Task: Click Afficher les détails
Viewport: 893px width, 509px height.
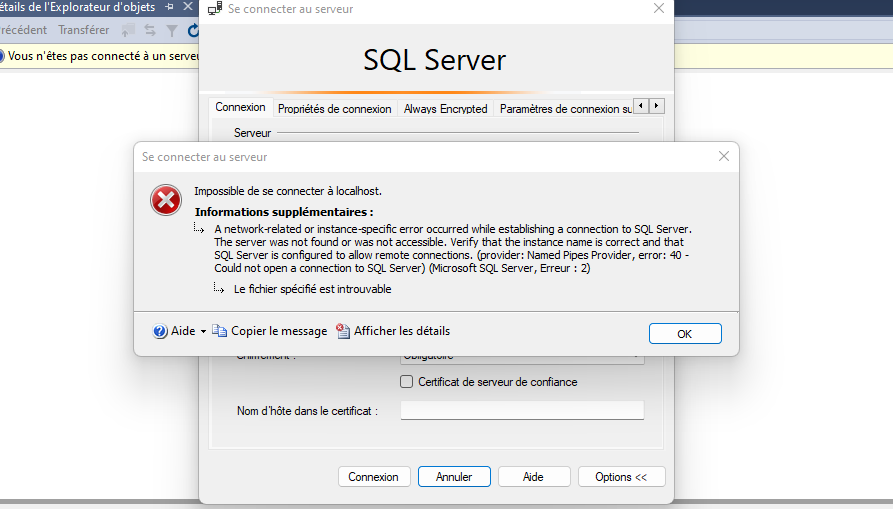Action: tap(393, 331)
